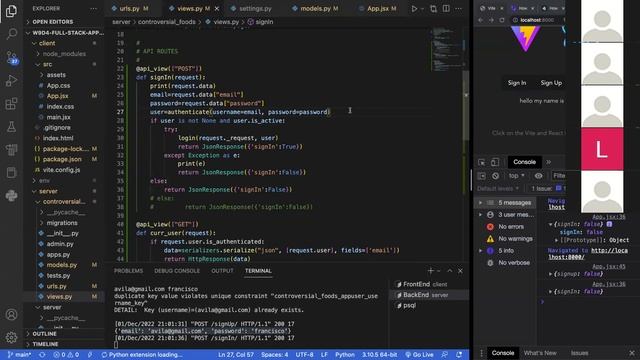Click errors and warnings count in status bar
The height and width of the screenshot is (360, 640).
pos(66,355)
